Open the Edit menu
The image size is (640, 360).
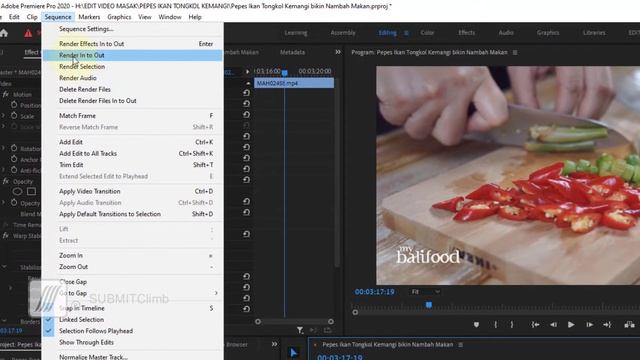tap(14, 17)
